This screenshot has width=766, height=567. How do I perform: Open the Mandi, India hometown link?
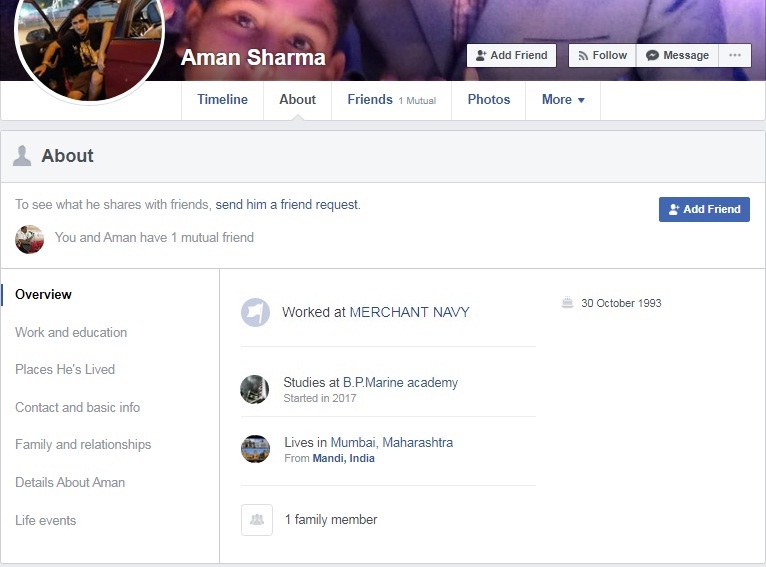(343, 458)
